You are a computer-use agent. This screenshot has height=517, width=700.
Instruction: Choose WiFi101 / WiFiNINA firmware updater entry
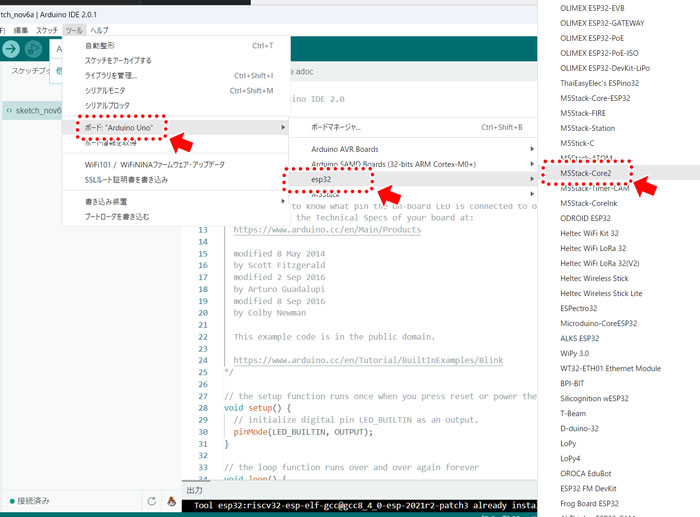click(176, 165)
